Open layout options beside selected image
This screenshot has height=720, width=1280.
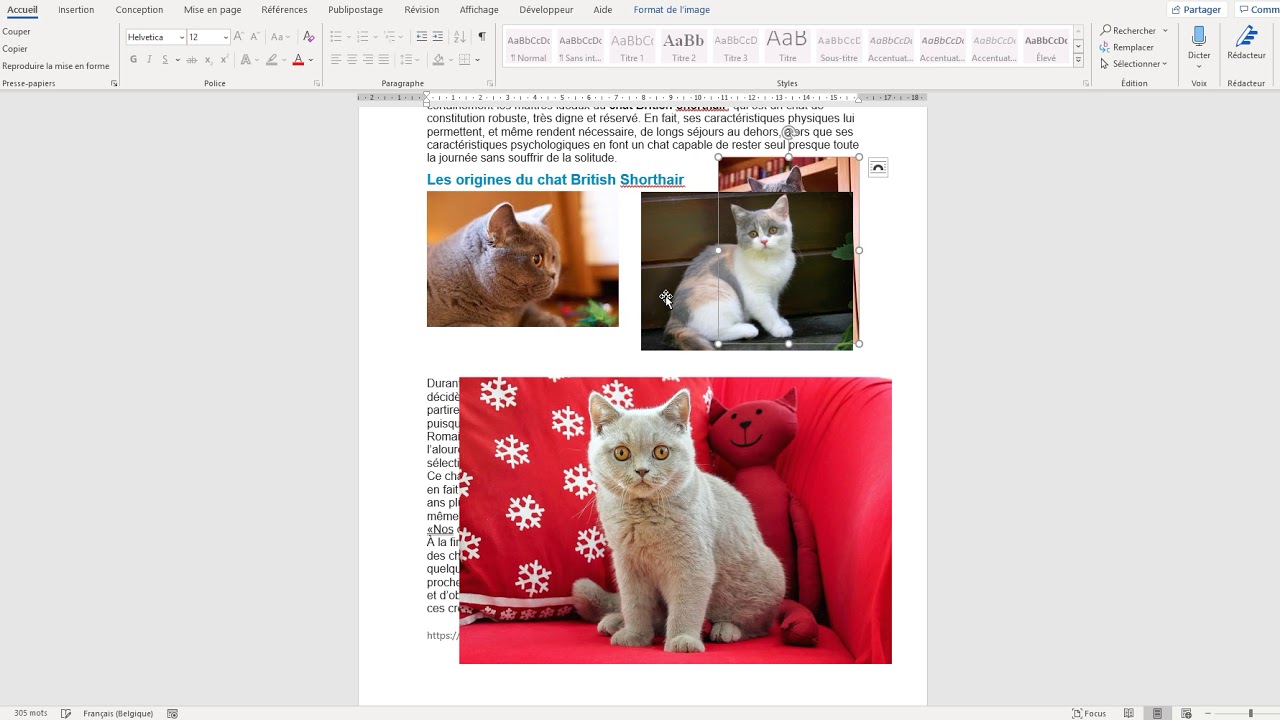click(878, 168)
